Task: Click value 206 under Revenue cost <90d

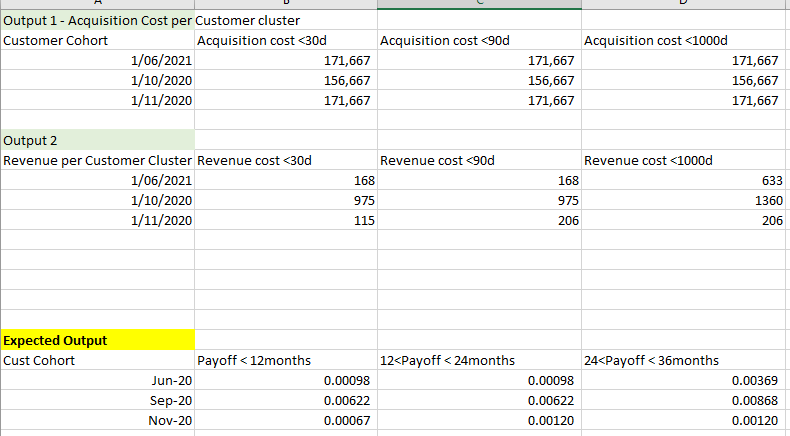Action: [x=479, y=220]
